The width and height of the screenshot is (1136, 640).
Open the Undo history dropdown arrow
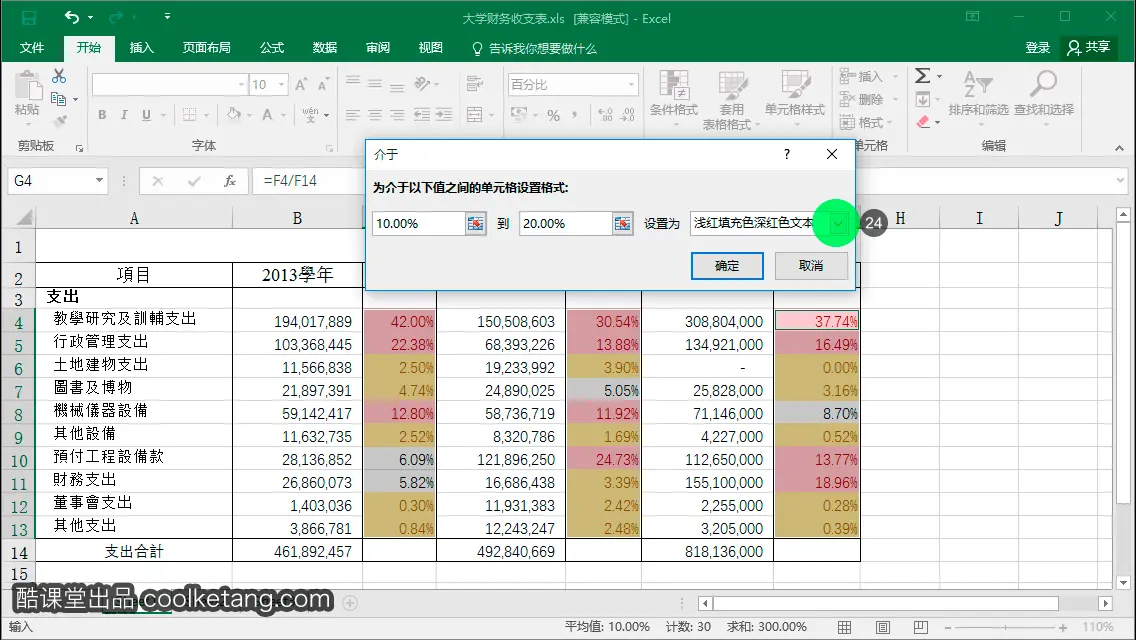click(x=91, y=17)
